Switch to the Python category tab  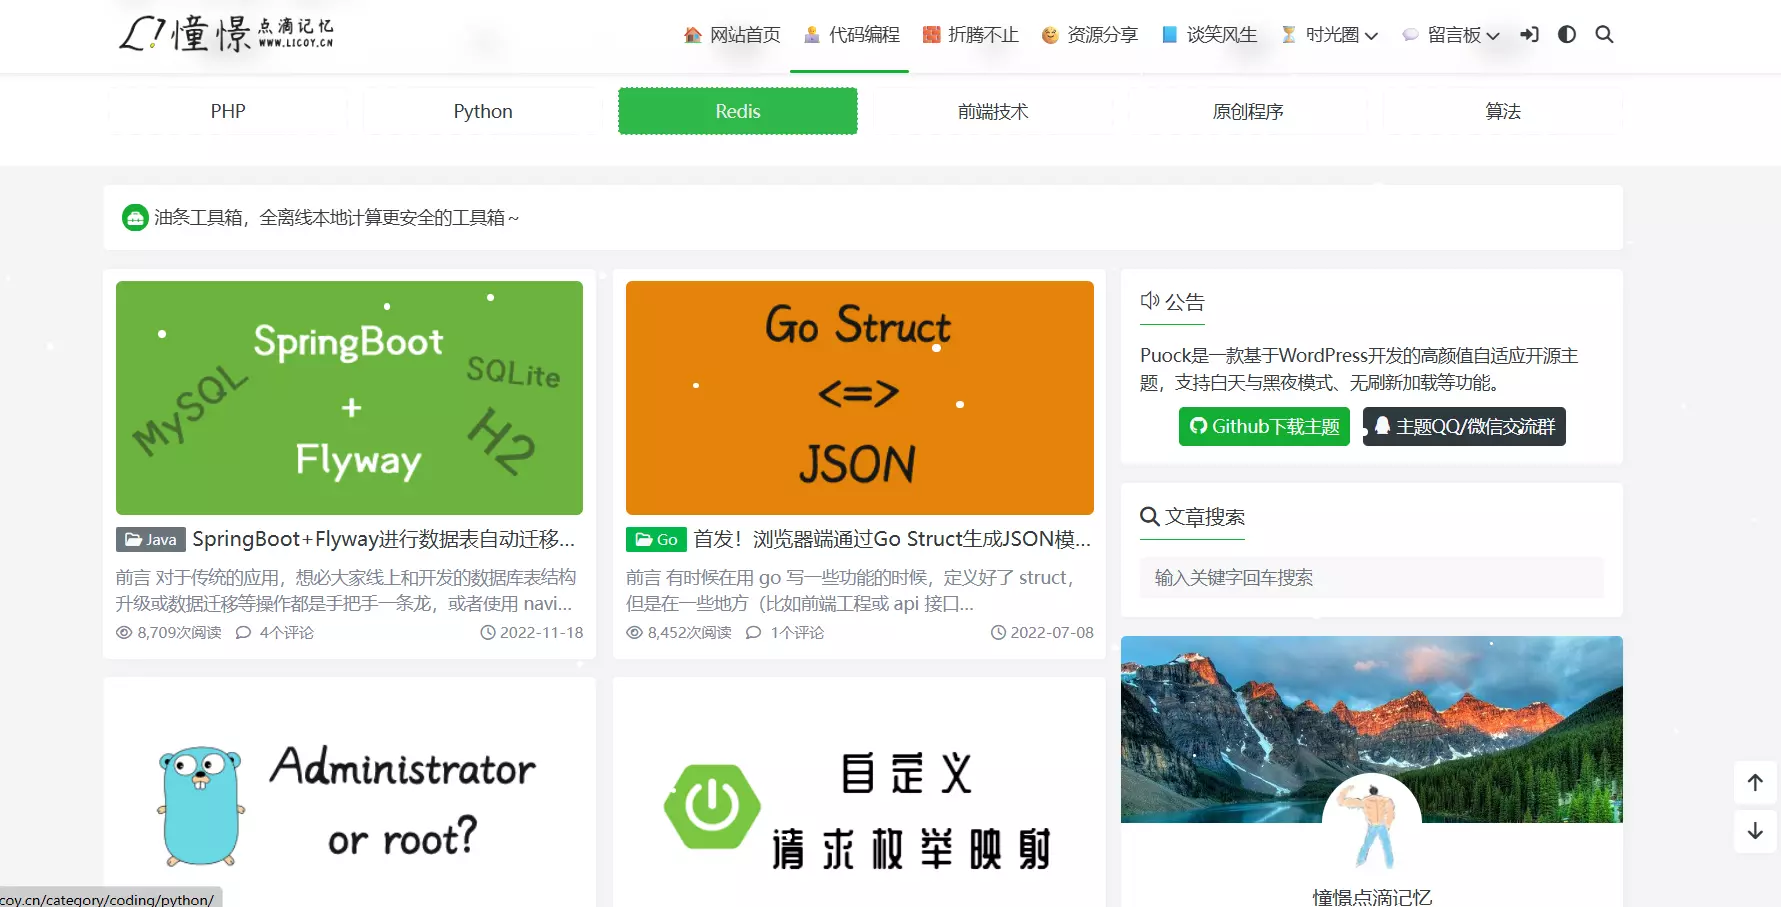[x=483, y=111]
